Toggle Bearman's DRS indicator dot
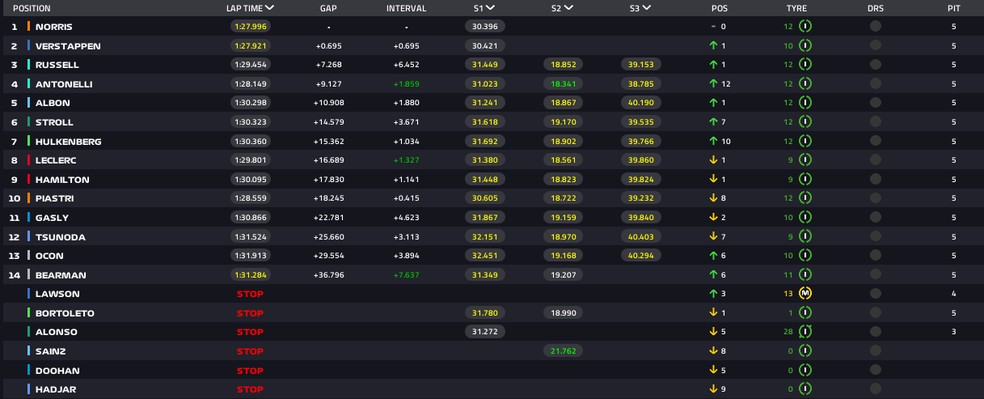Screen dimensions: 984x399 coord(875,275)
